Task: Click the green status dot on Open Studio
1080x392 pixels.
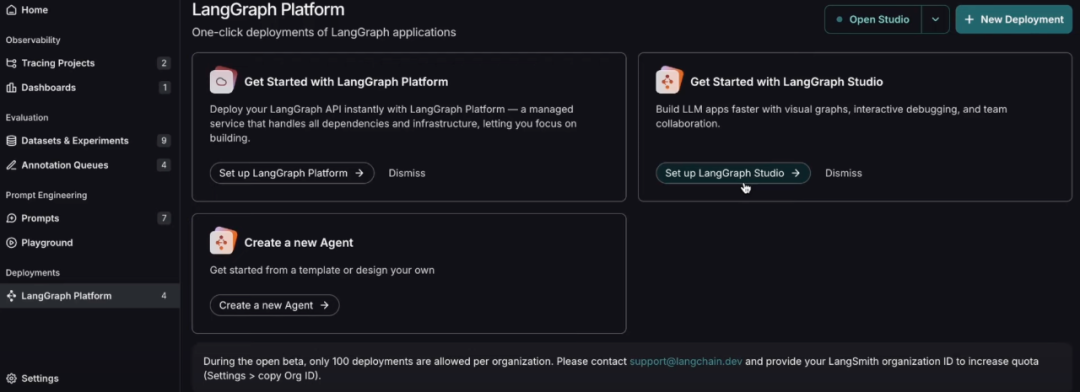Action: 839,19
